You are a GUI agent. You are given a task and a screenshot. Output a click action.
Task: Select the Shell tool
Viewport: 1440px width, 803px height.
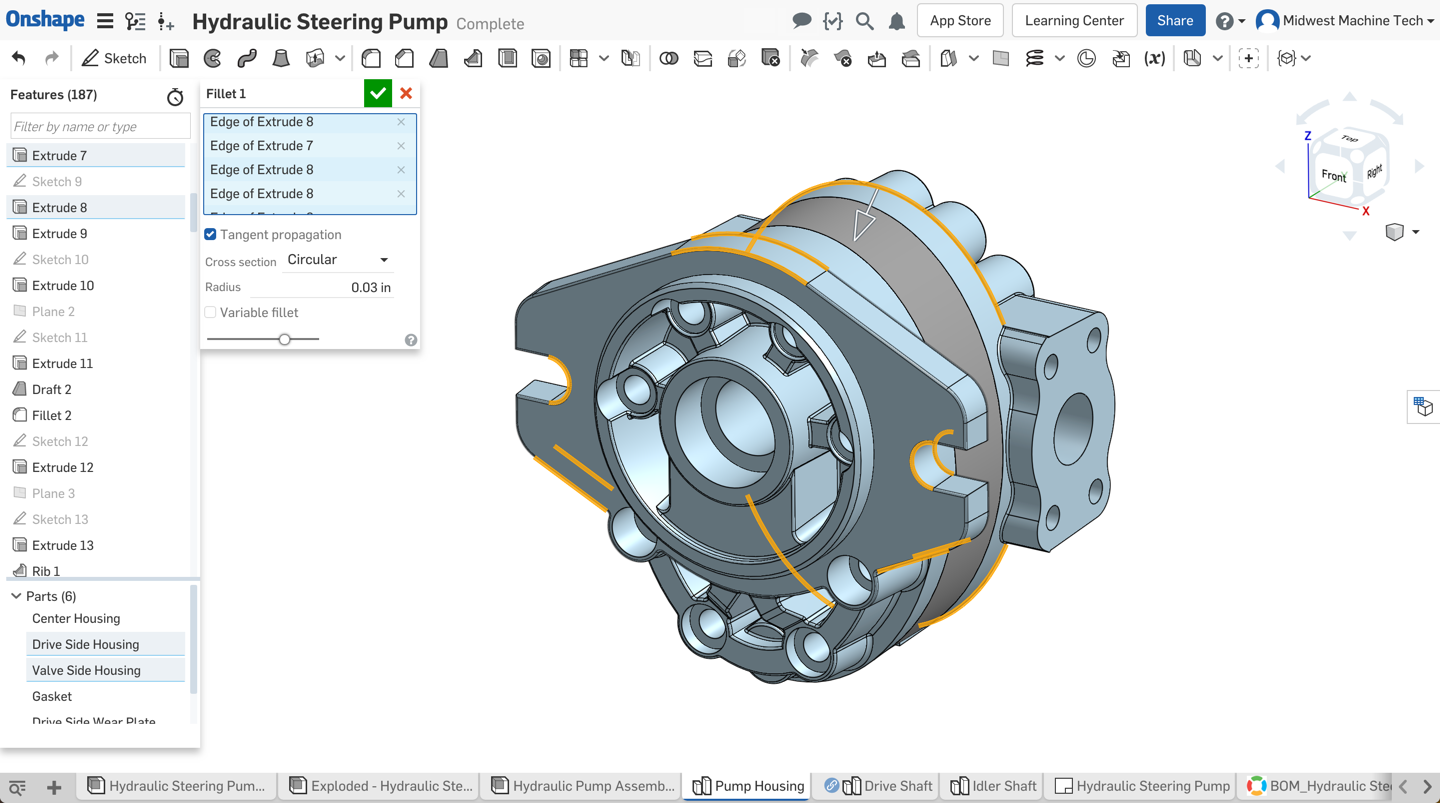[x=507, y=58]
